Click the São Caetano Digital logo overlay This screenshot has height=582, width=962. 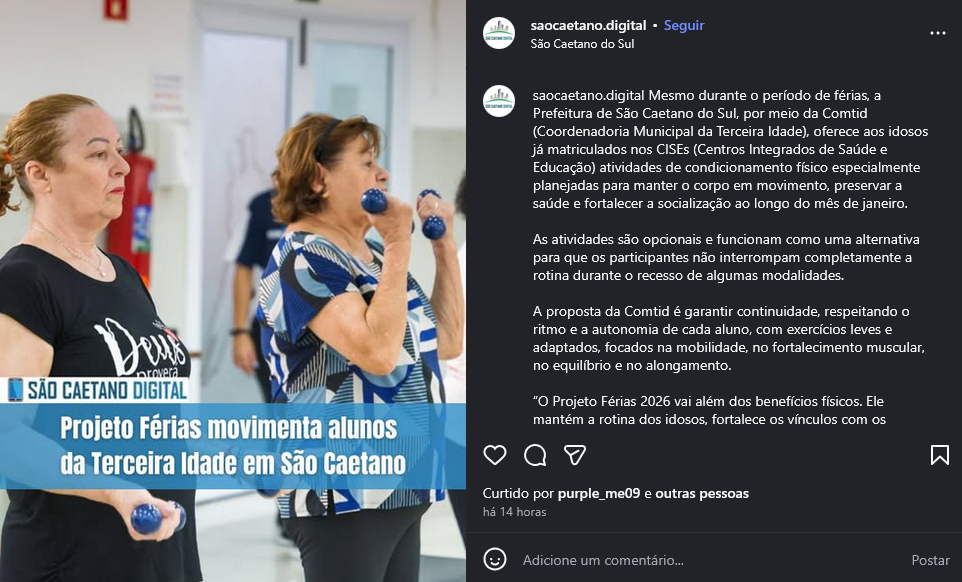97,390
